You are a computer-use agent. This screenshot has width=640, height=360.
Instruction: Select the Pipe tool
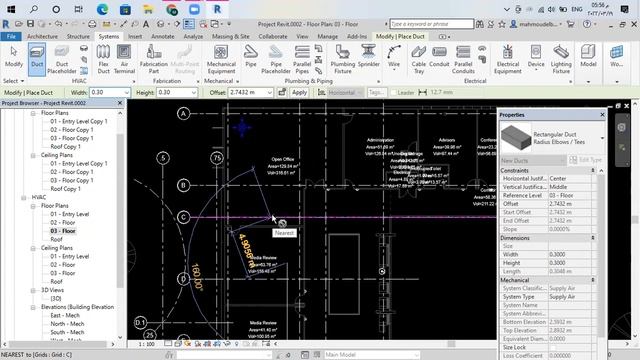click(x=251, y=56)
